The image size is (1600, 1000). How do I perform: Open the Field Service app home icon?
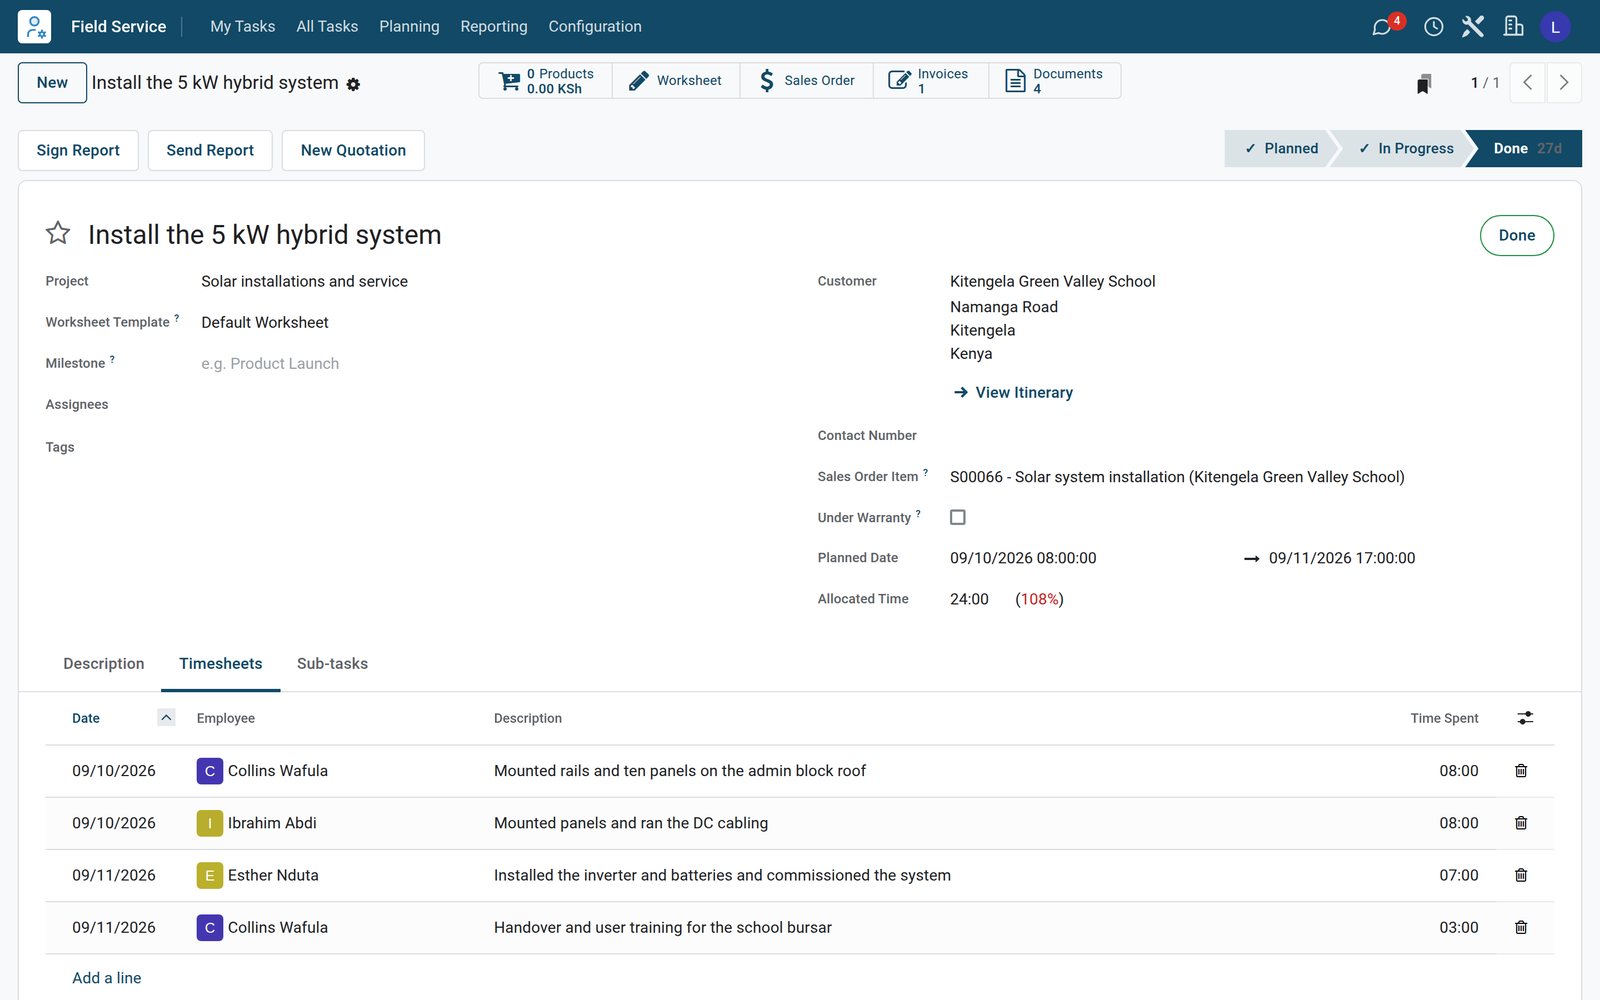tap(34, 26)
